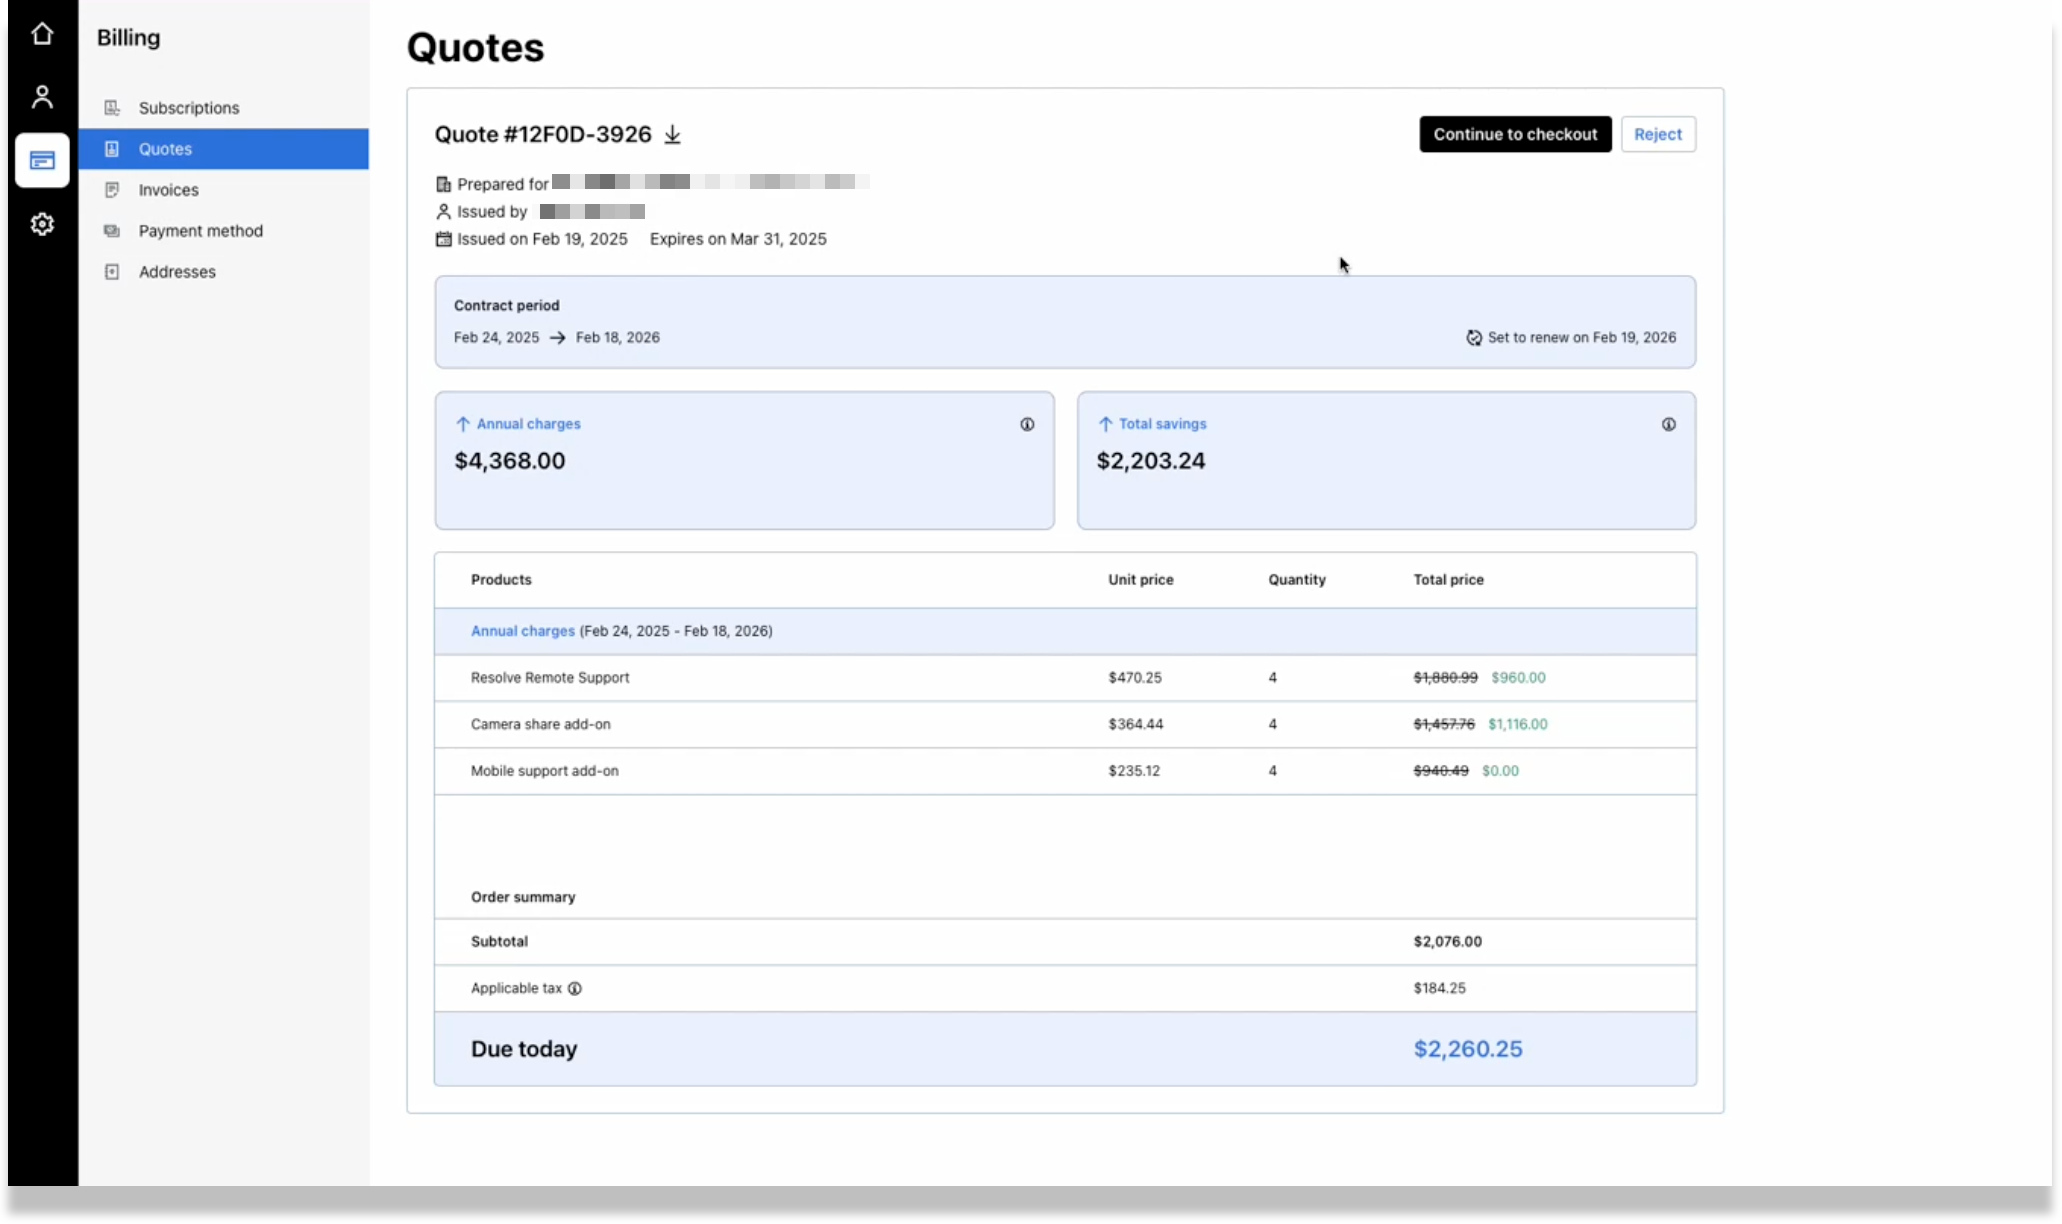Click the Due today total amount

pyautogui.click(x=1467, y=1049)
